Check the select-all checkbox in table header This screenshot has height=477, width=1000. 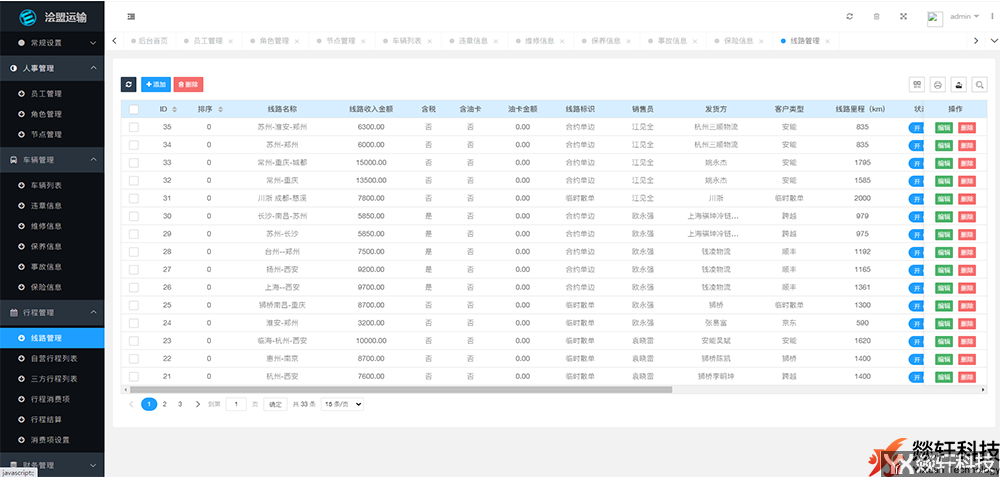click(x=134, y=109)
